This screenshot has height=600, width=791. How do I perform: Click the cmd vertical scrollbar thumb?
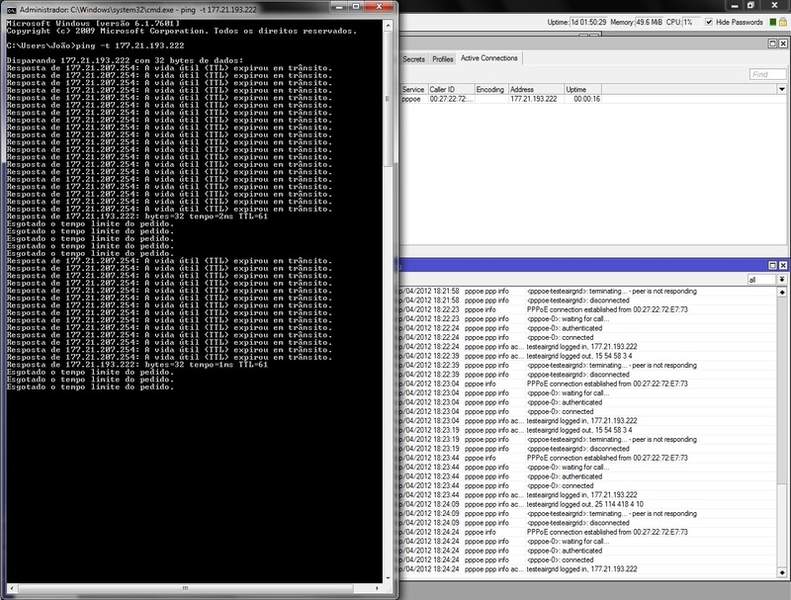(x=387, y=98)
